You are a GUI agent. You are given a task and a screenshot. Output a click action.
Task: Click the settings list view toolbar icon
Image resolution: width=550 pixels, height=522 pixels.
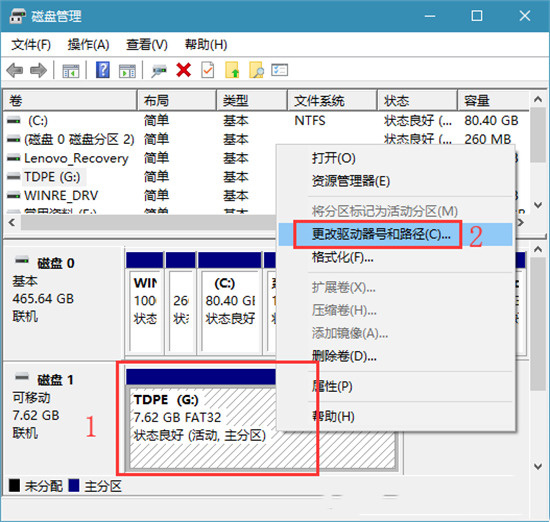280,70
